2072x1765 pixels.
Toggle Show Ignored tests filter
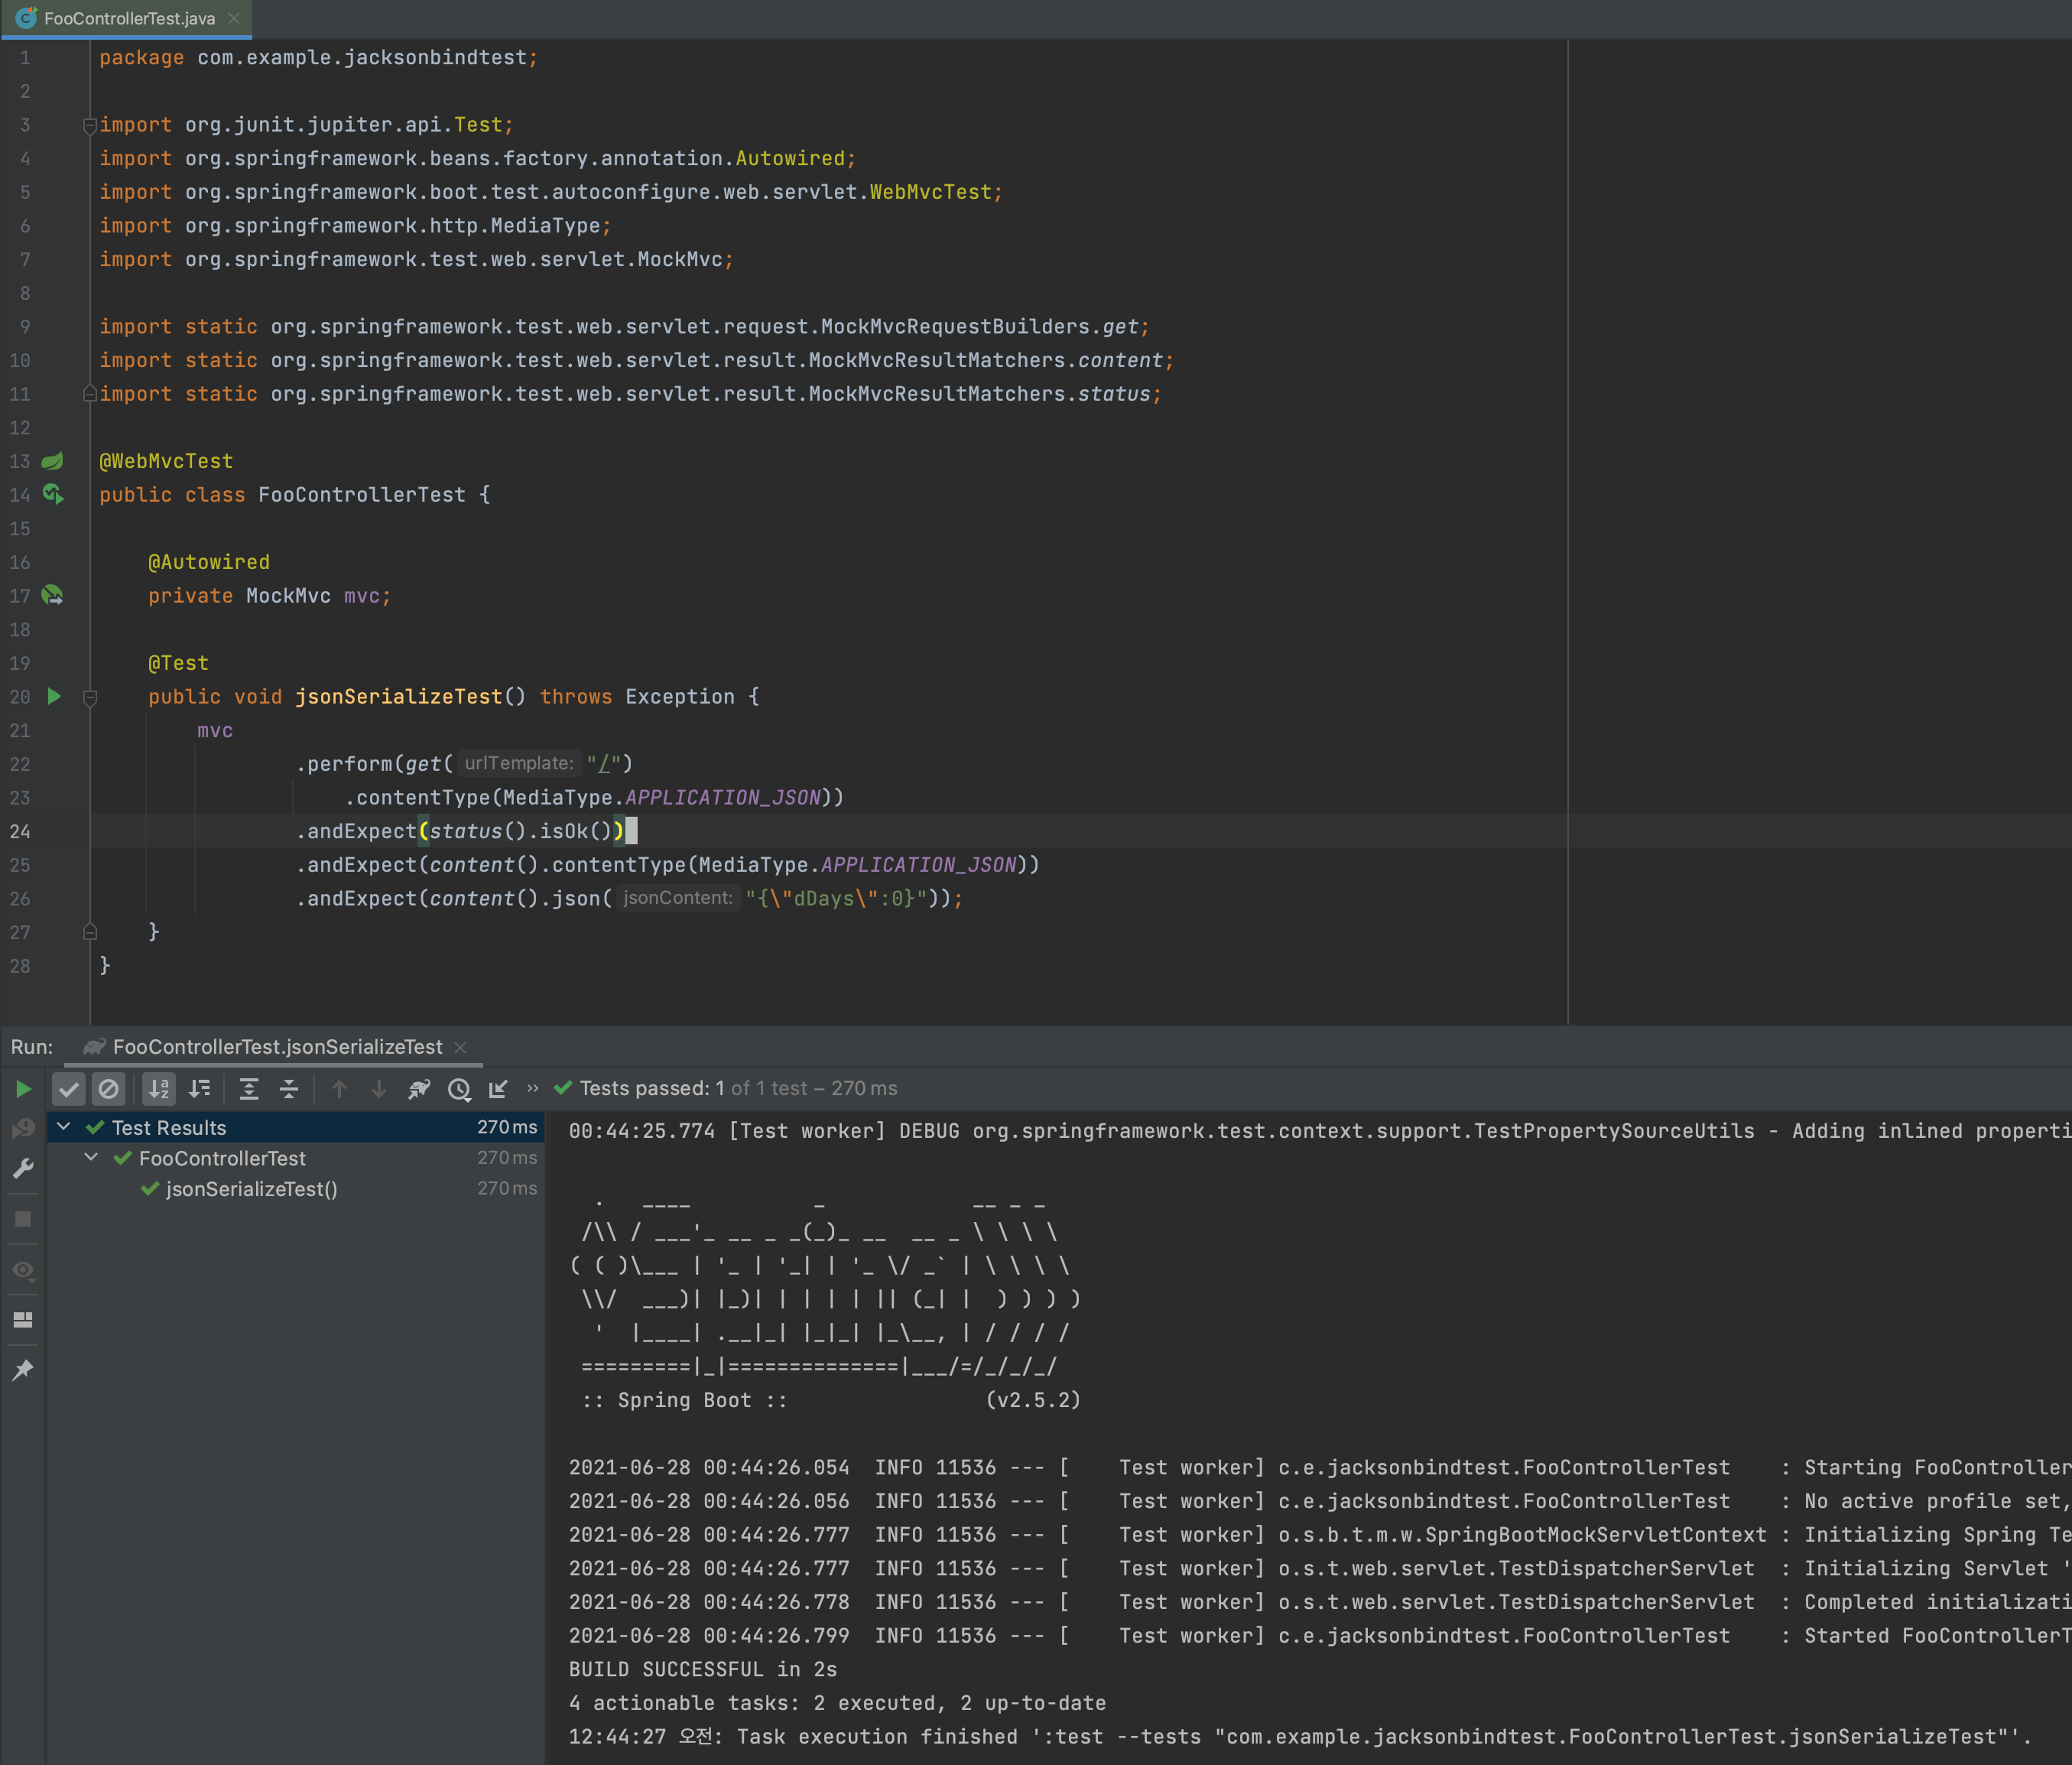[x=108, y=1089]
